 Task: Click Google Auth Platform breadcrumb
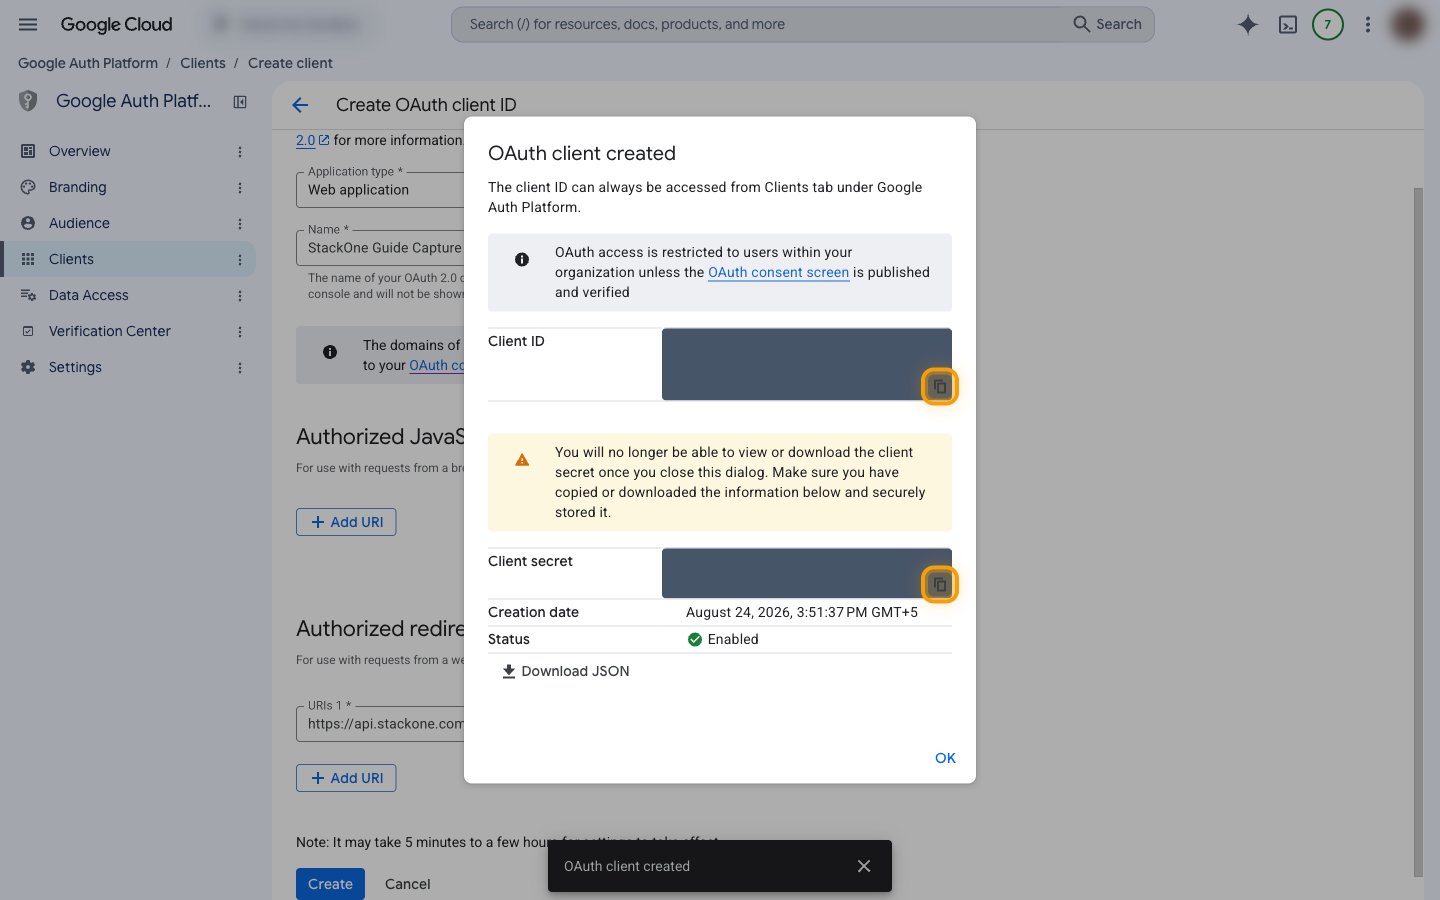pos(88,63)
